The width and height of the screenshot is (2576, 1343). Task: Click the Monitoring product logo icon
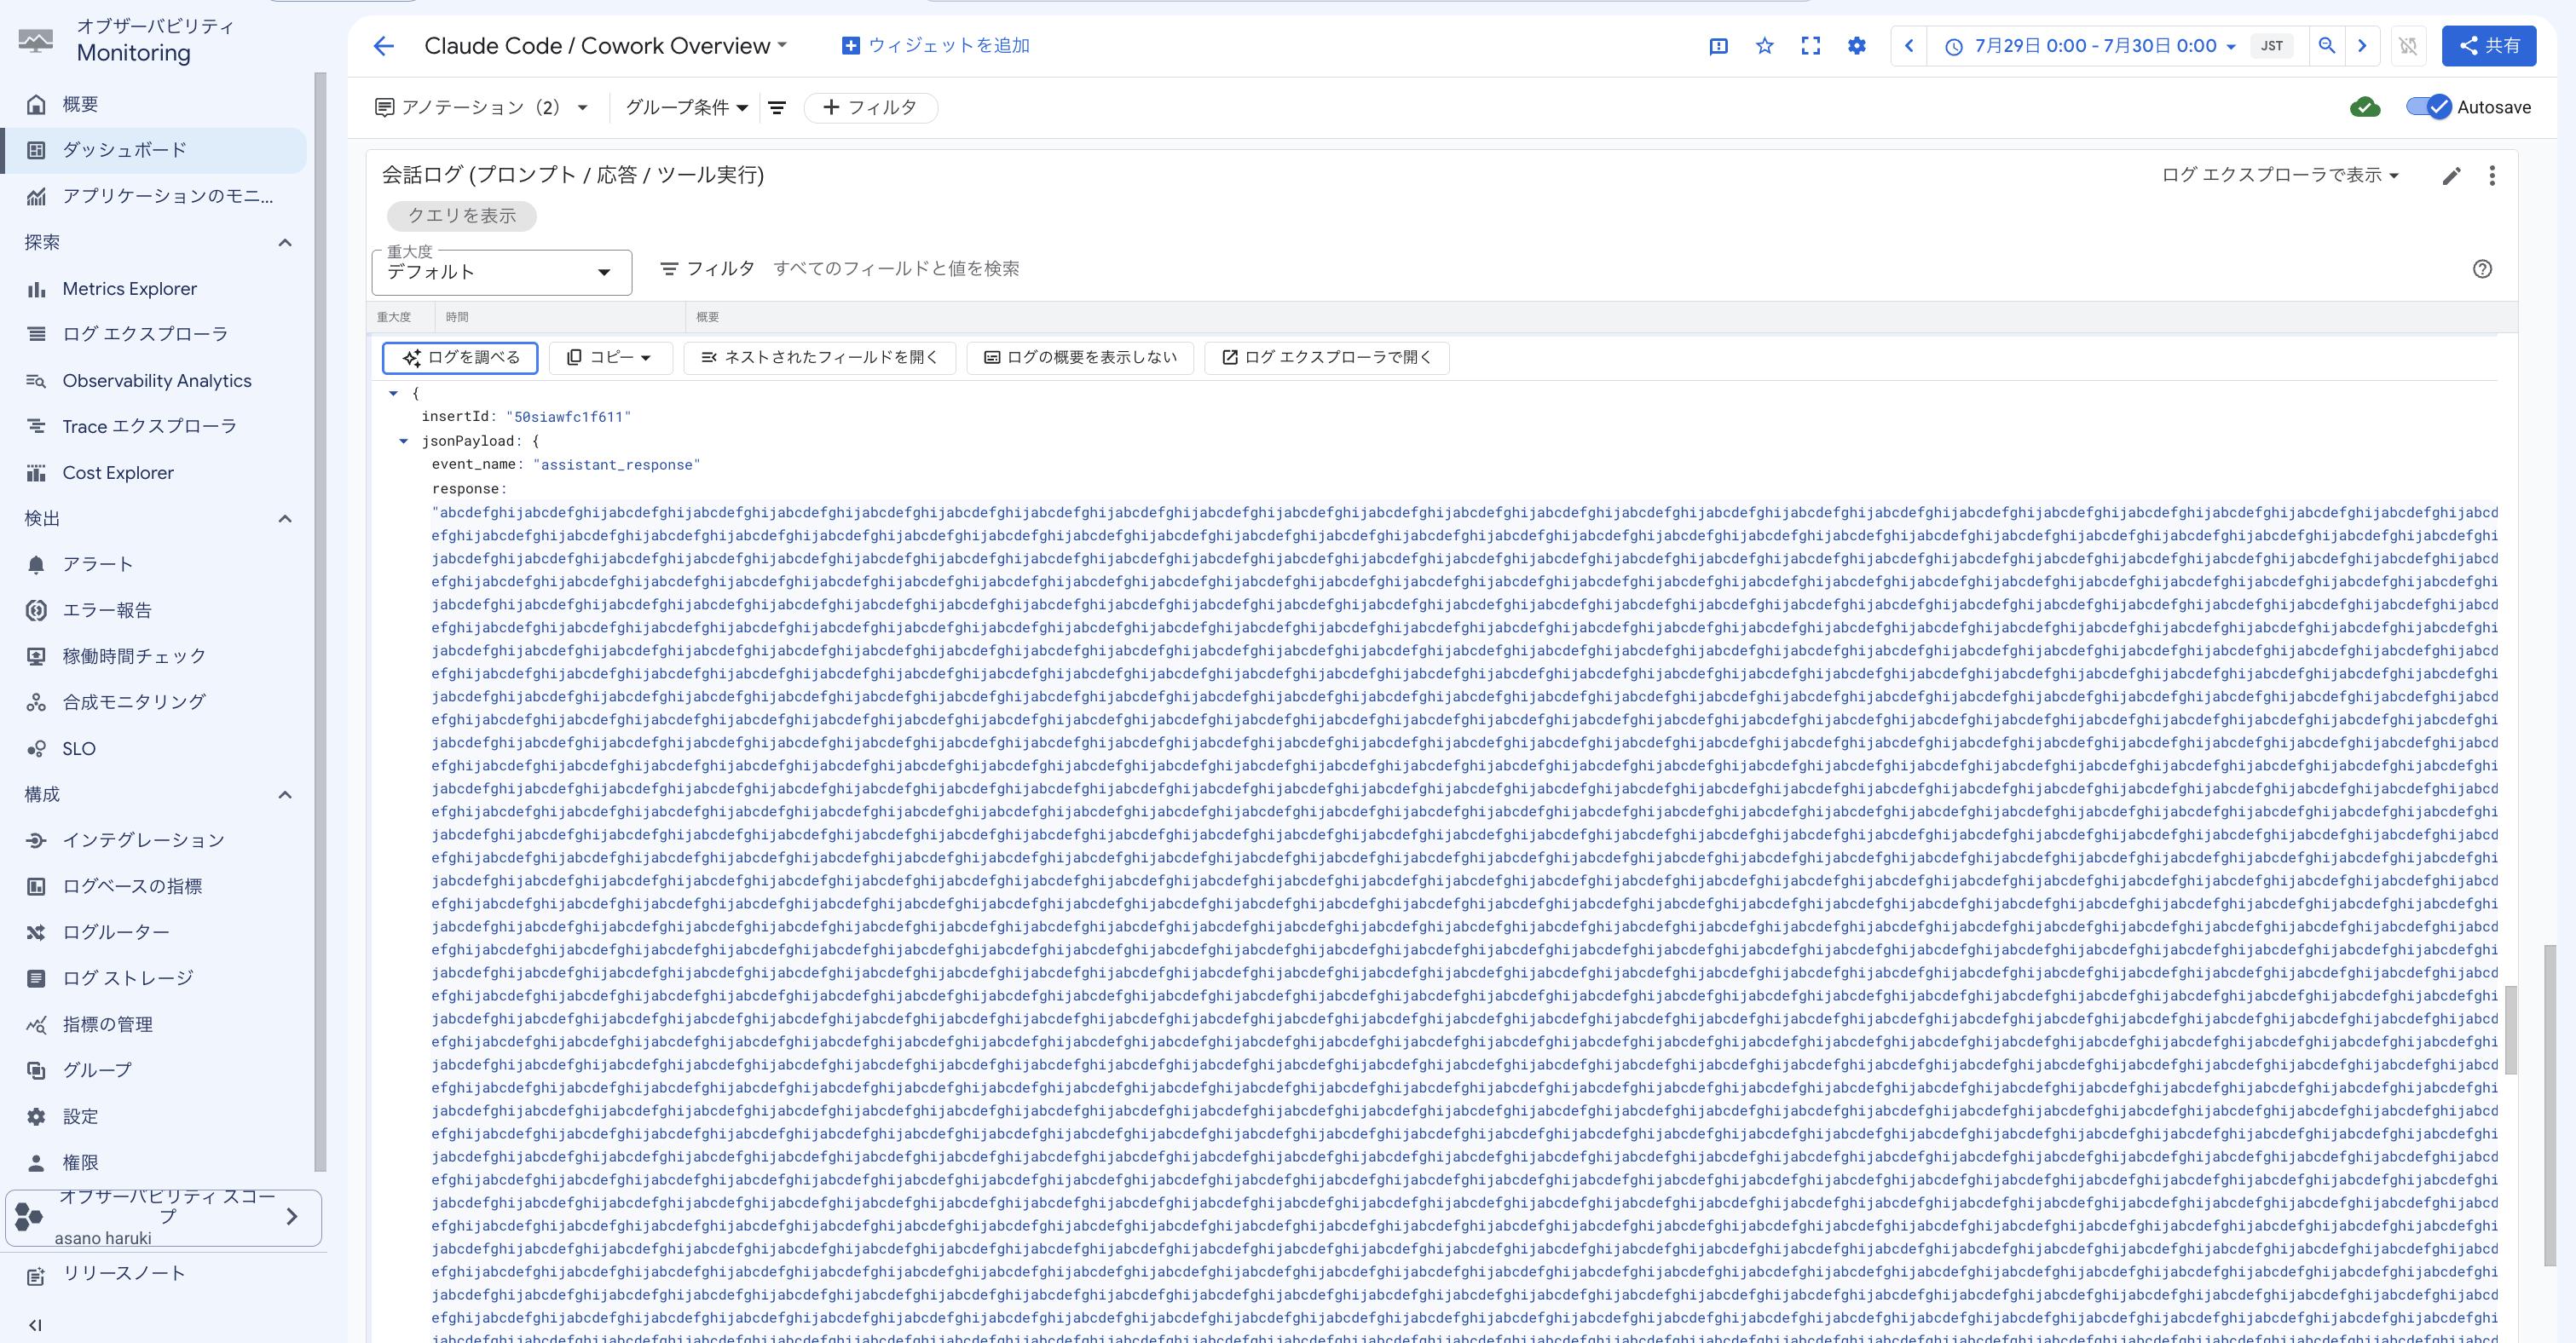coord(36,40)
